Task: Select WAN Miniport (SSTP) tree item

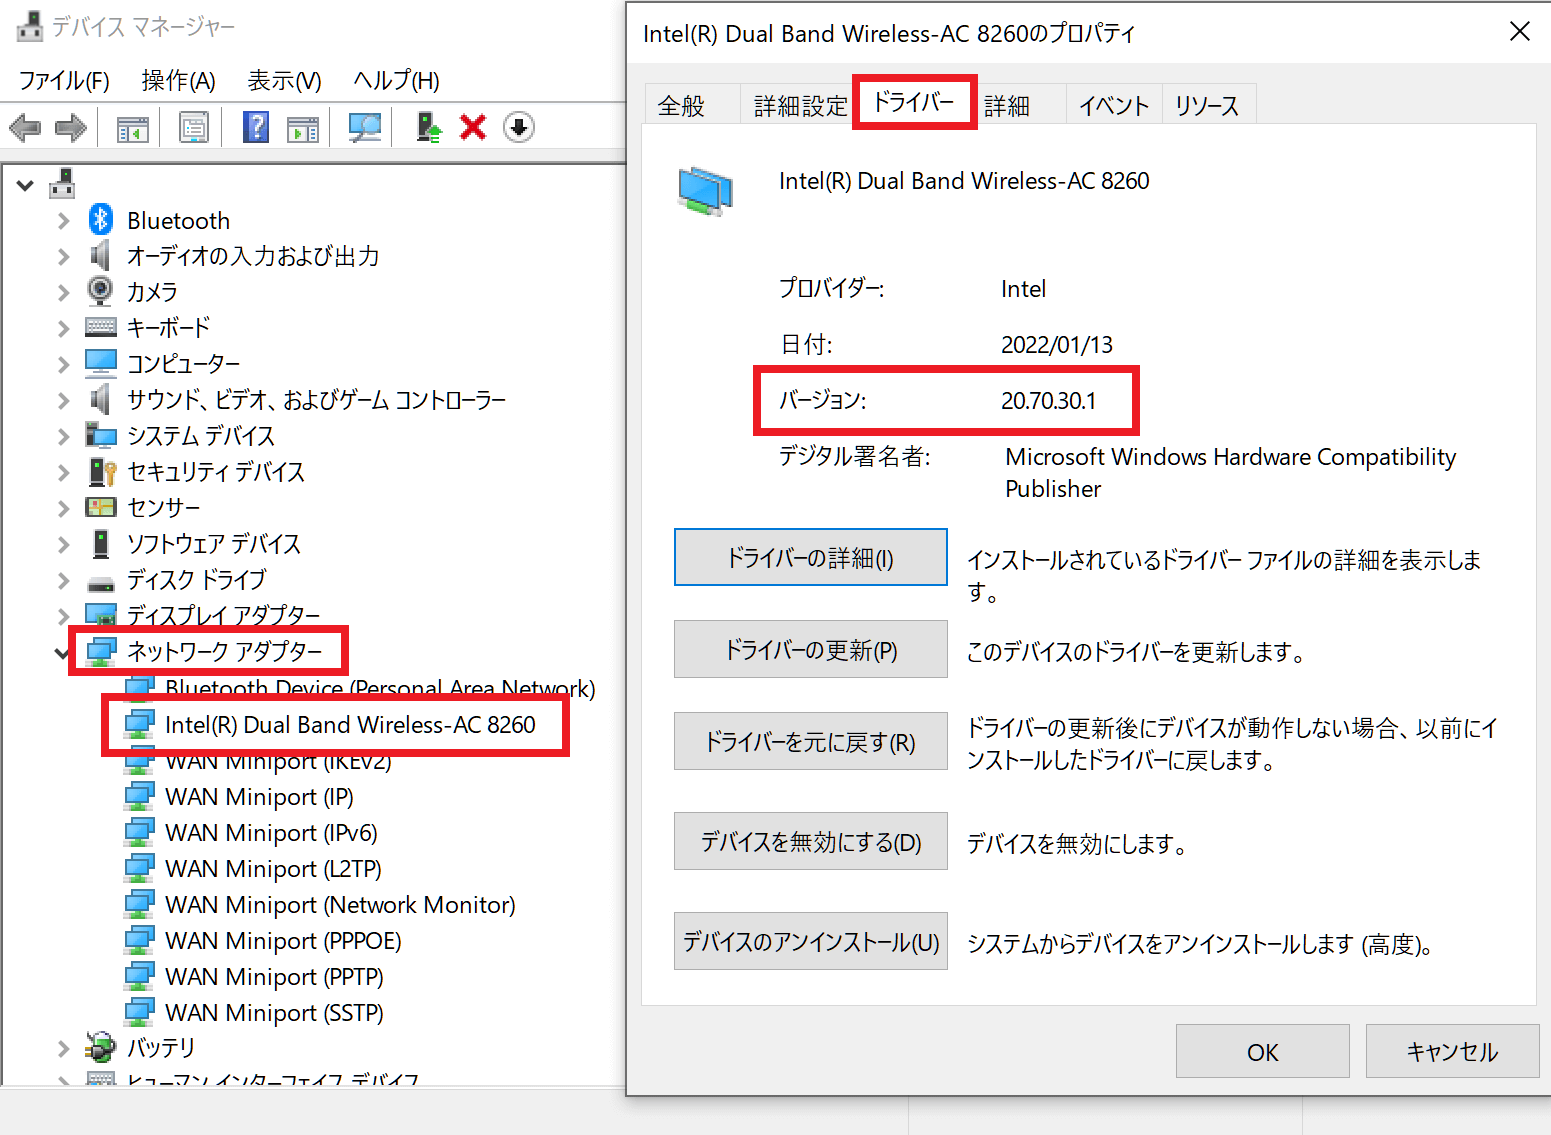Action: tap(274, 1012)
